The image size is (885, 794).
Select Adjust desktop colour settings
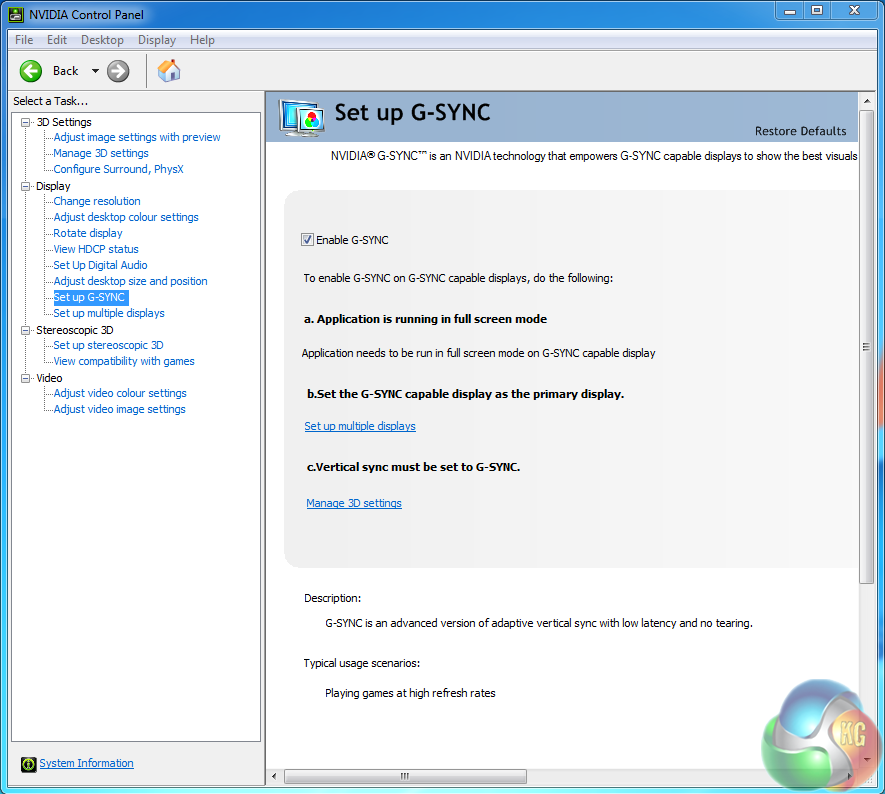click(126, 217)
